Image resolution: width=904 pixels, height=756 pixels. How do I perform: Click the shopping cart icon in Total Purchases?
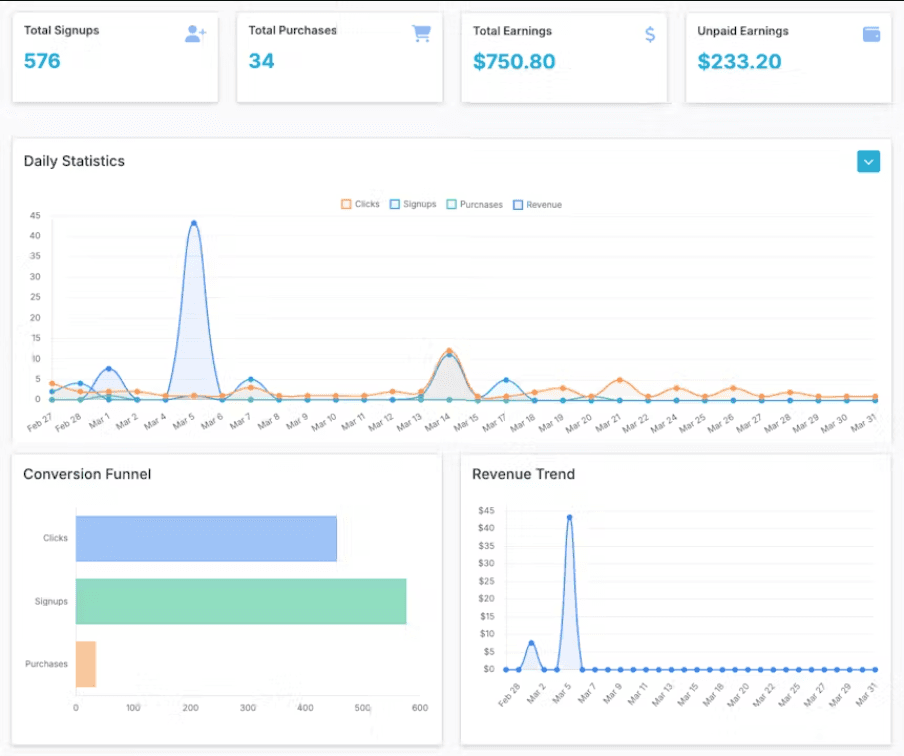pos(421,33)
